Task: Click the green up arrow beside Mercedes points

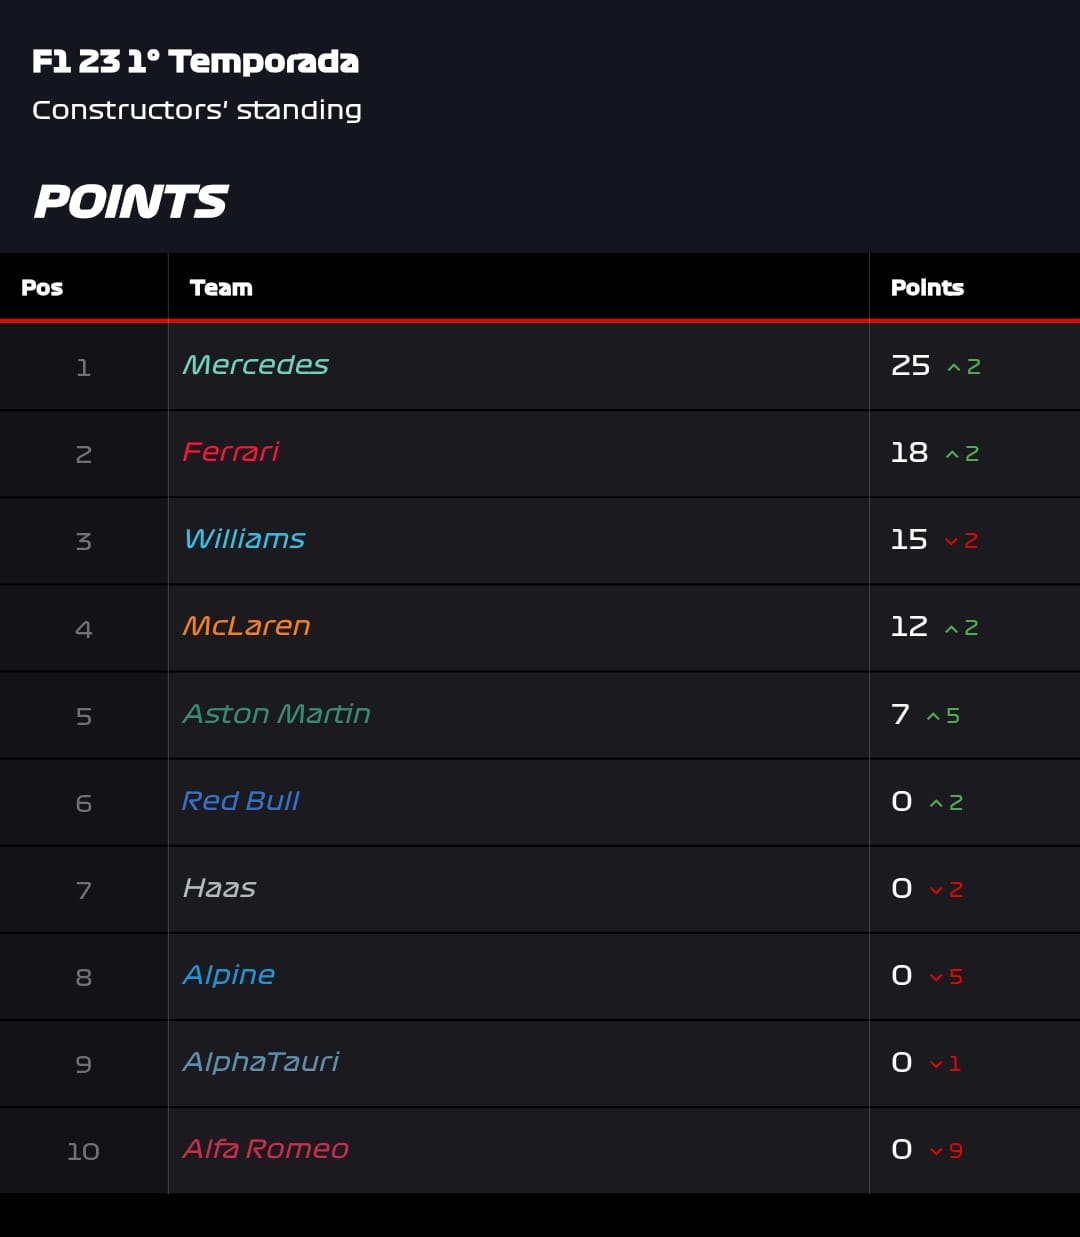Action: [x=954, y=368]
